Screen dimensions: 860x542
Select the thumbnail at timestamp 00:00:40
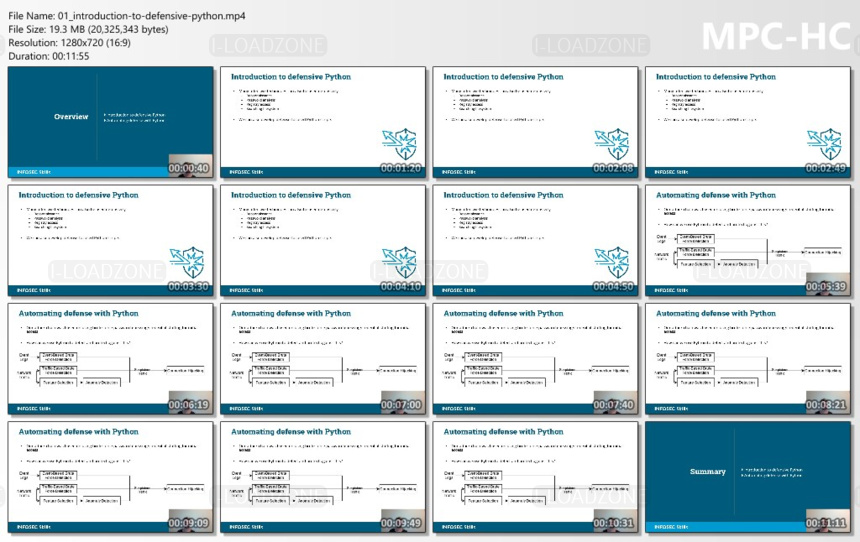tap(110, 122)
